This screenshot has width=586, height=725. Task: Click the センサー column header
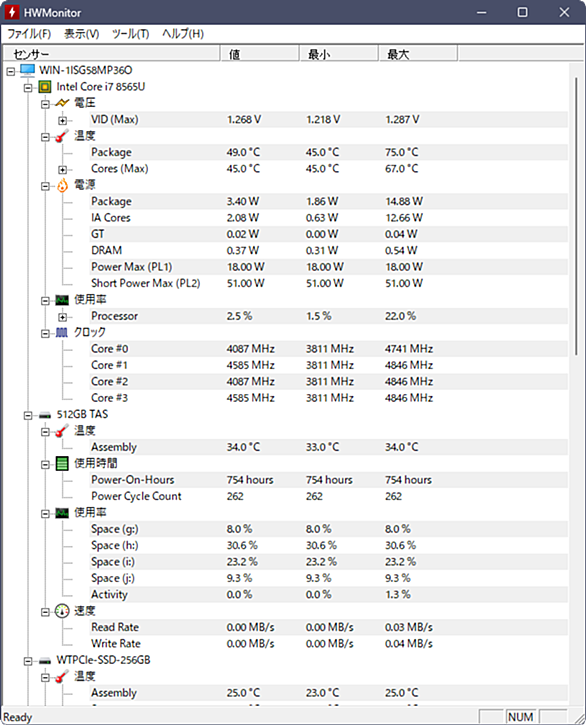[111, 54]
